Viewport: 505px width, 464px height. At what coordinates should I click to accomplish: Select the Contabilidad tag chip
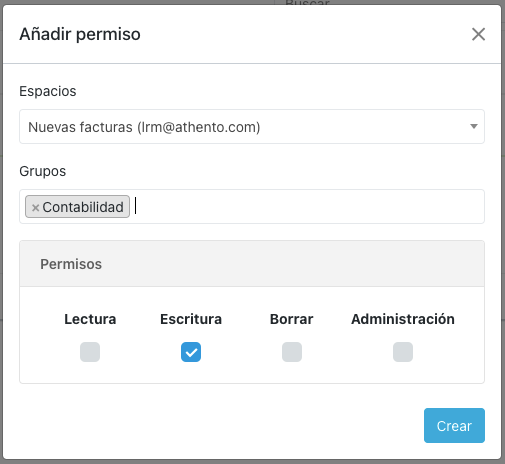(77, 207)
